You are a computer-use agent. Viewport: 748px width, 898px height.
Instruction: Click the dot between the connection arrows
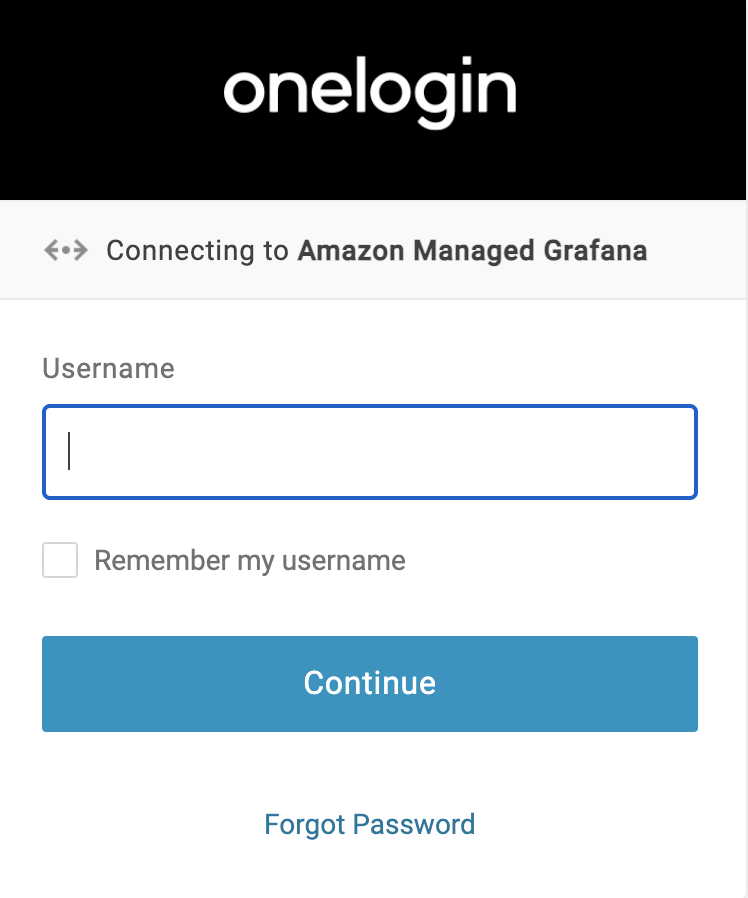(66, 250)
